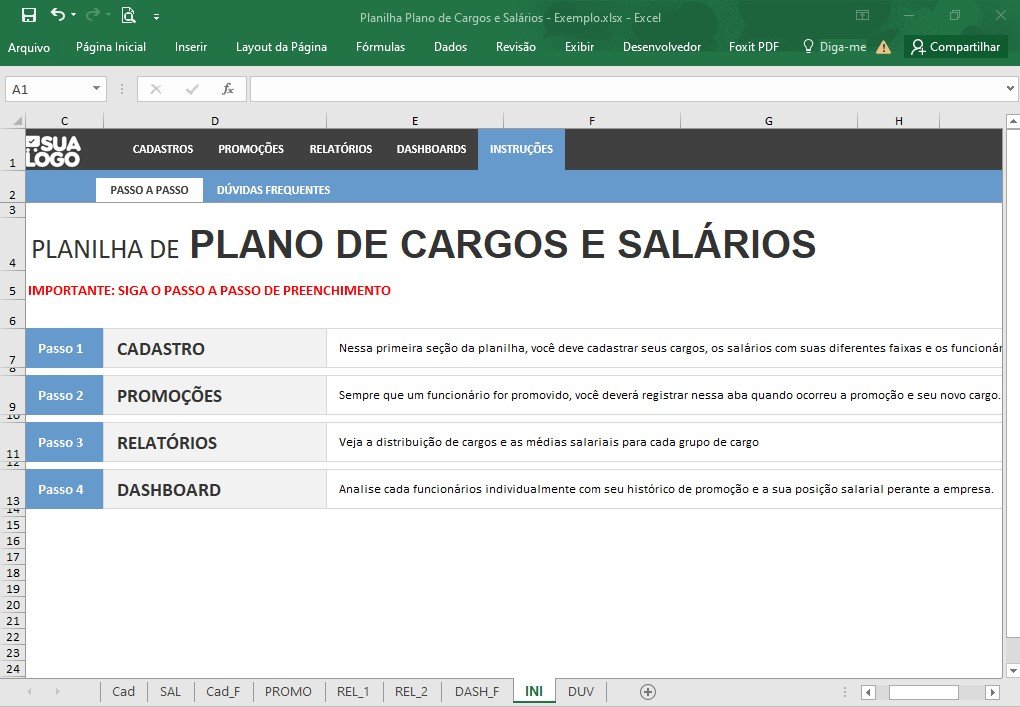
Task: Click vertical scrollbar down arrow
Action: [1013, 671]
